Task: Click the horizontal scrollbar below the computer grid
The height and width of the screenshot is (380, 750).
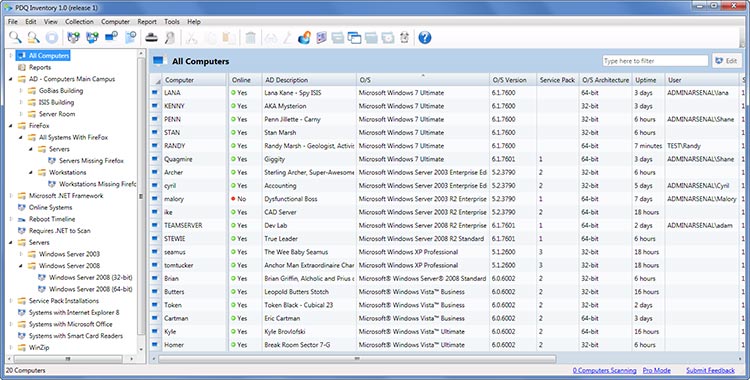Action: (x=357, y=358)
